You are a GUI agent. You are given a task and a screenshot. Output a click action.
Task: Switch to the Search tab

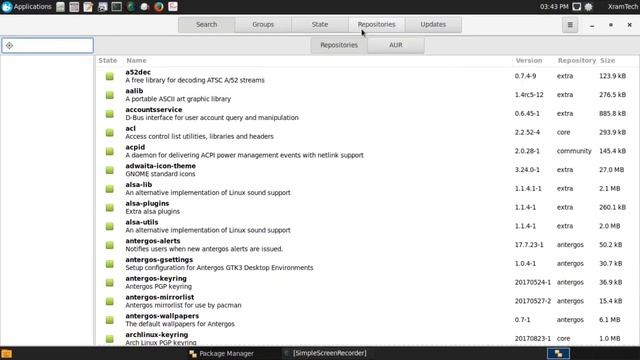[x=207, y=24]
